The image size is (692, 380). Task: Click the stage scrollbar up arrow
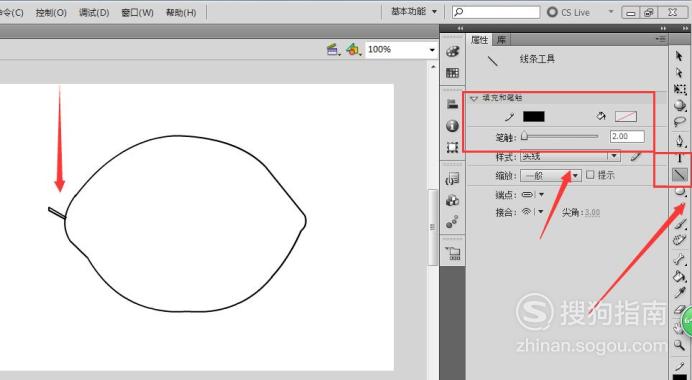[x=433, y=67]
